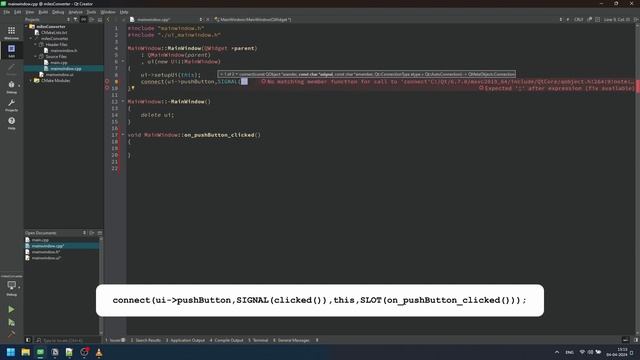The image size is (640, 360).
Task: Open the Help menu
Action: click(124, 12)
